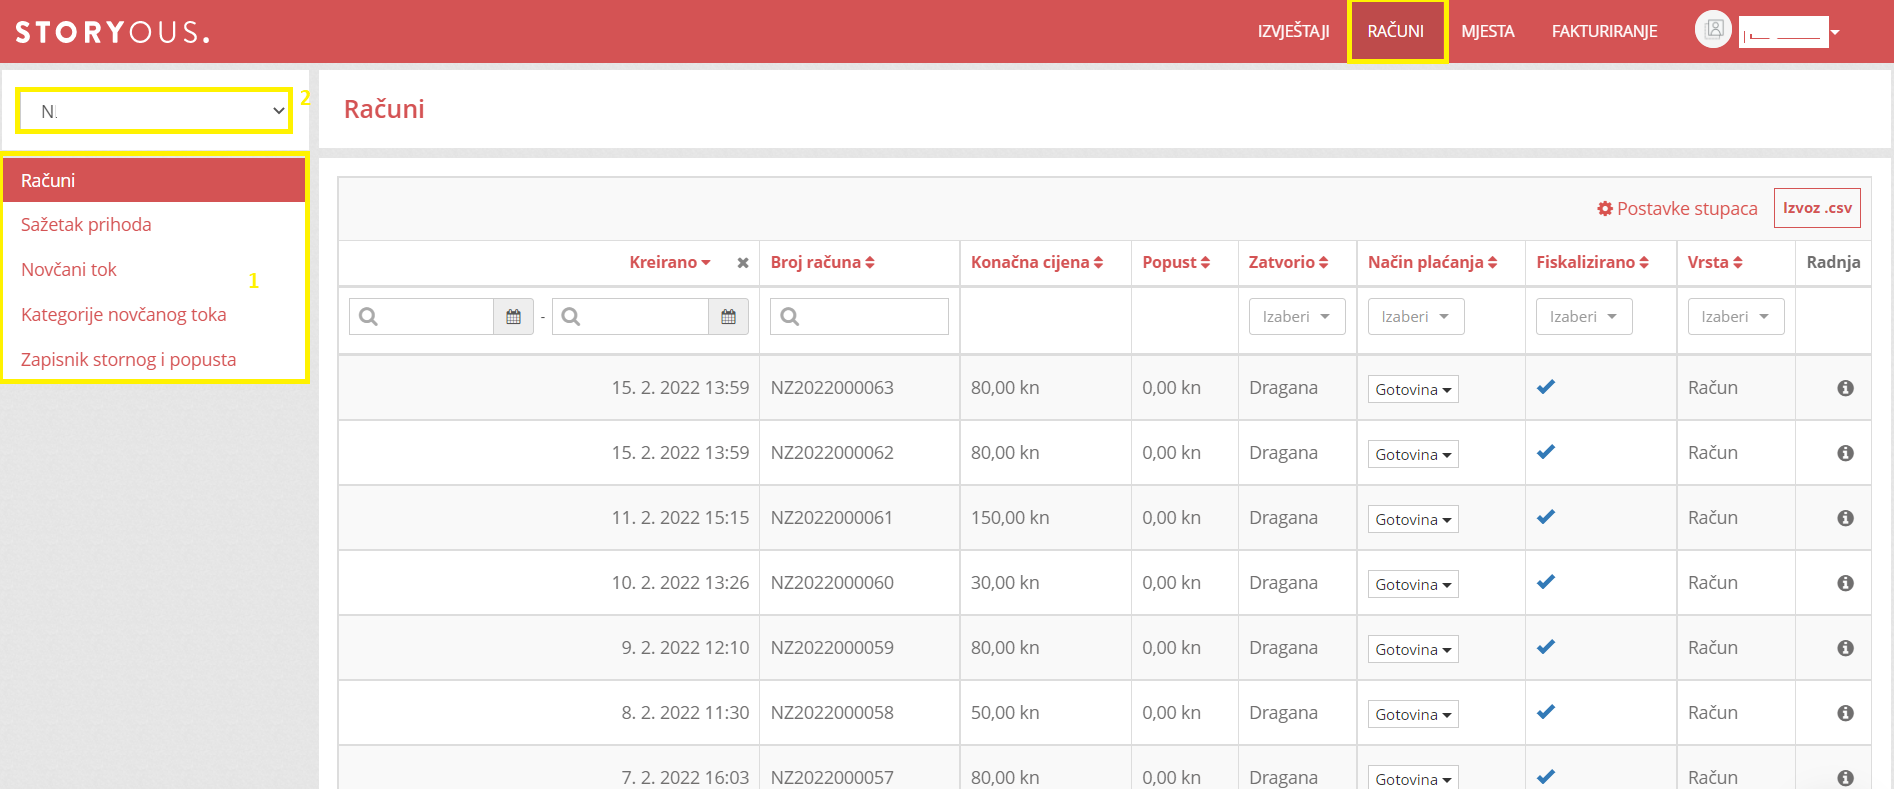
Task: Open info for receipt NZ2022000063
Action: 1845,388
